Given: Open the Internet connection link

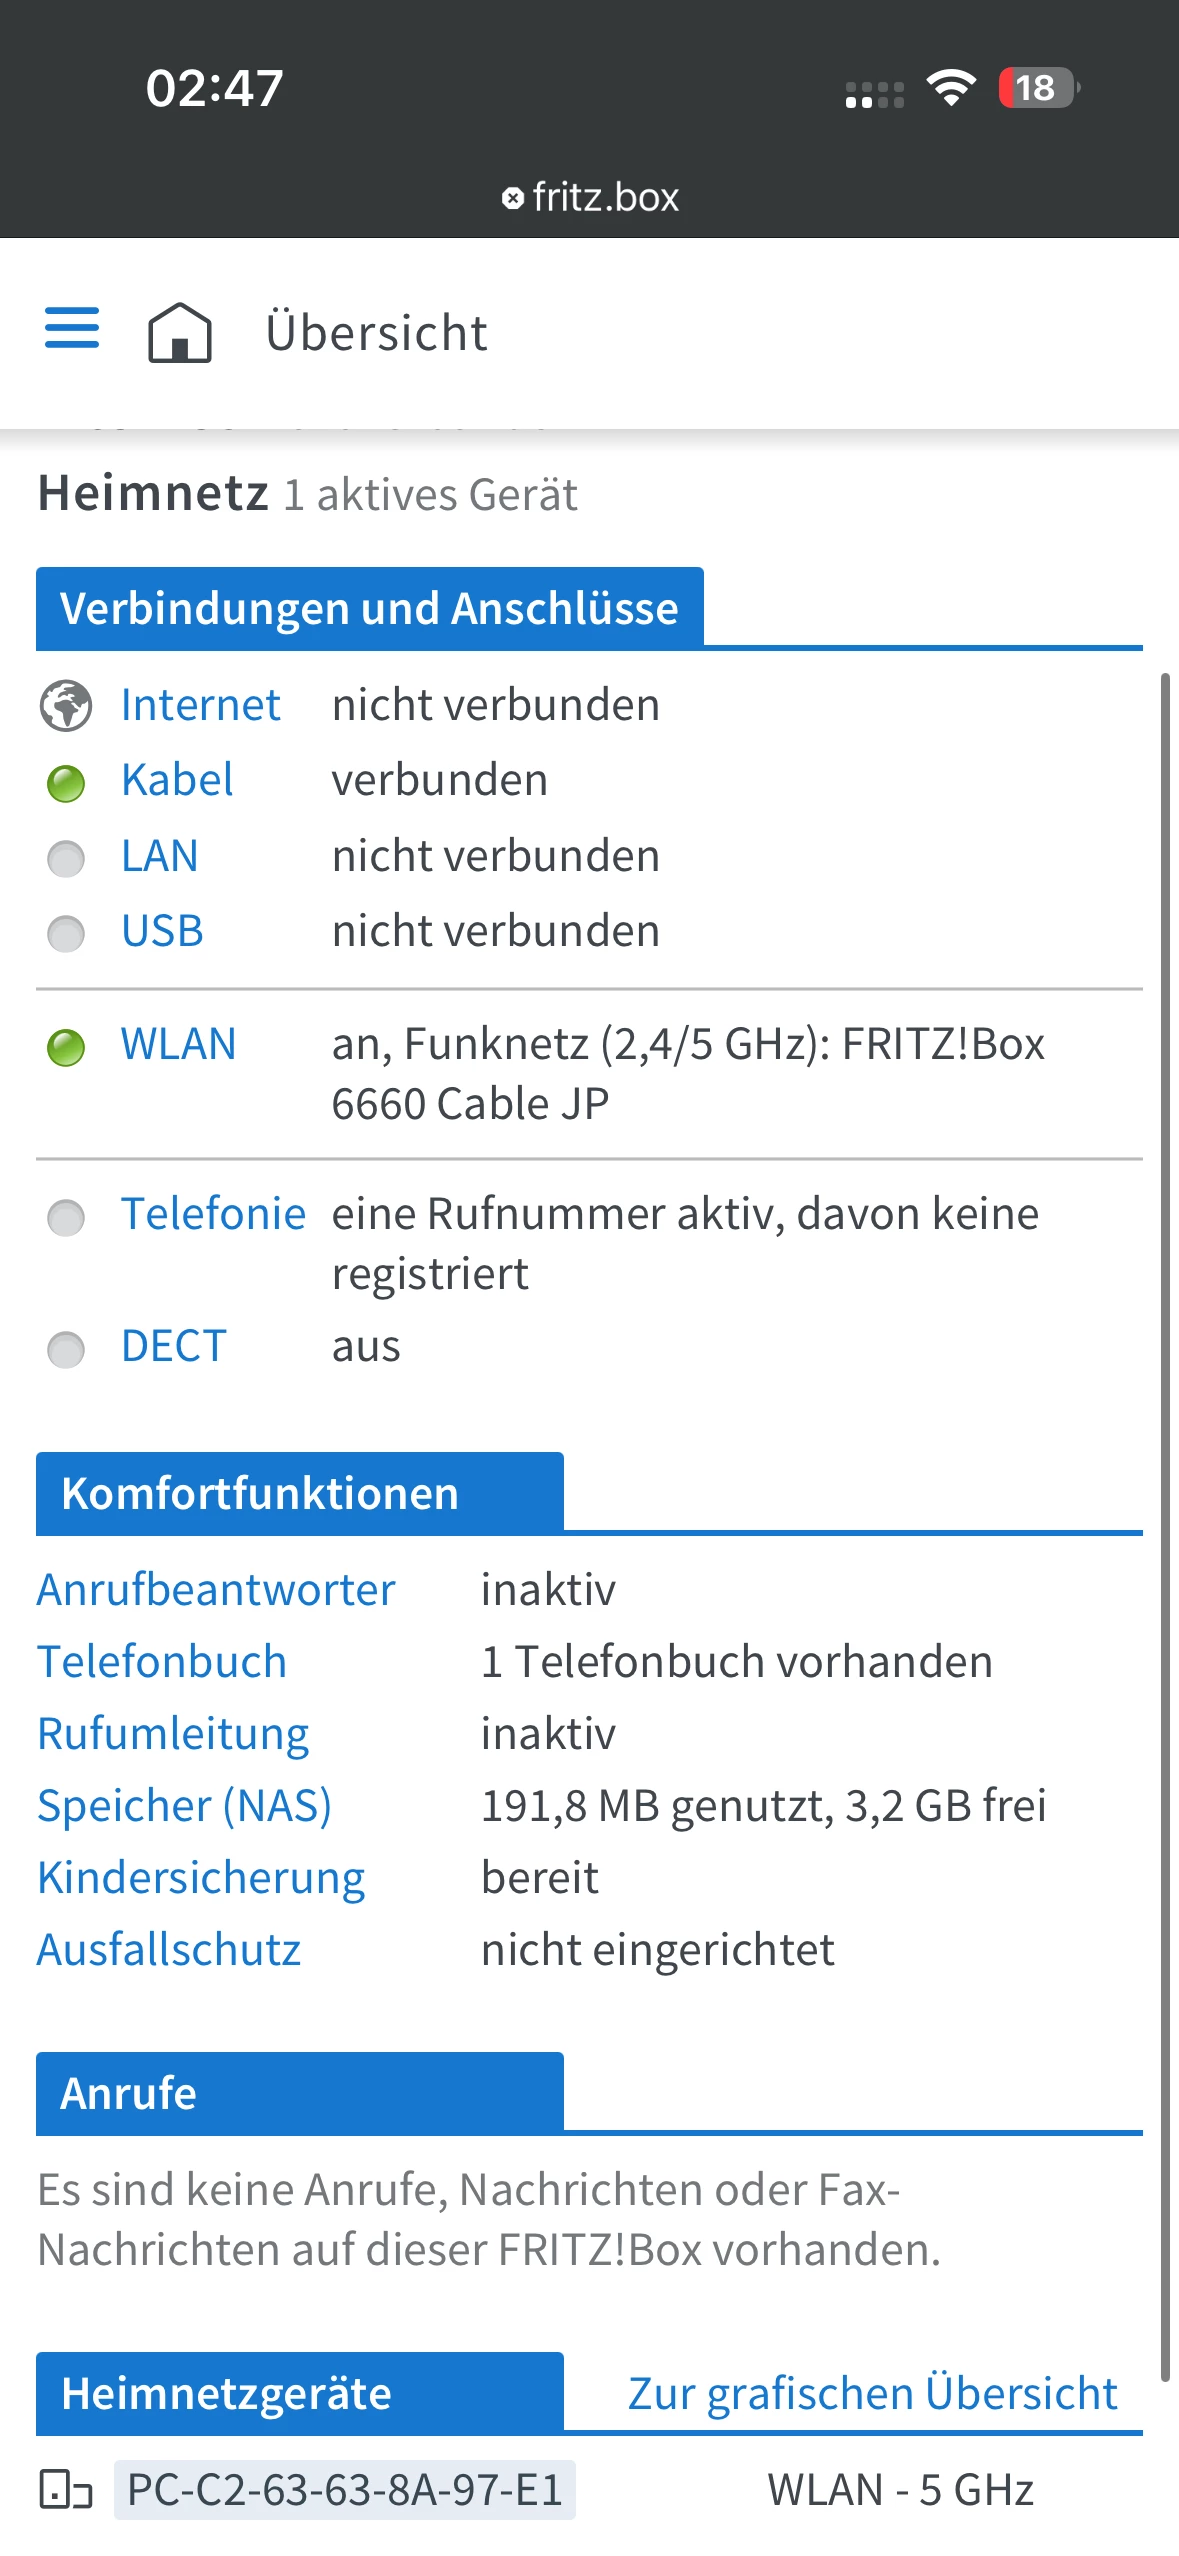Looking at the screenshot, I should [x=200, y=705].
